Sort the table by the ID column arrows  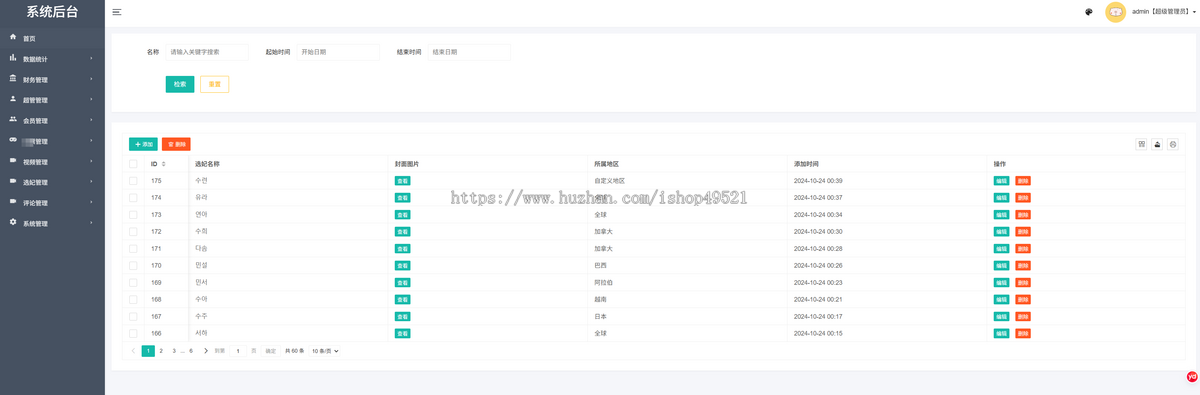[164, 163]
